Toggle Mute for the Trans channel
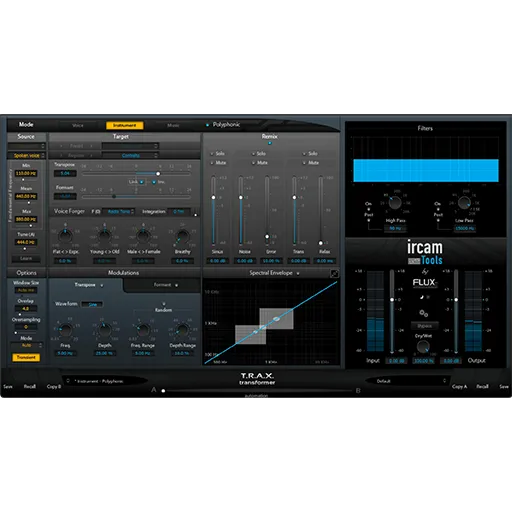512x512 pixels. 304,163
